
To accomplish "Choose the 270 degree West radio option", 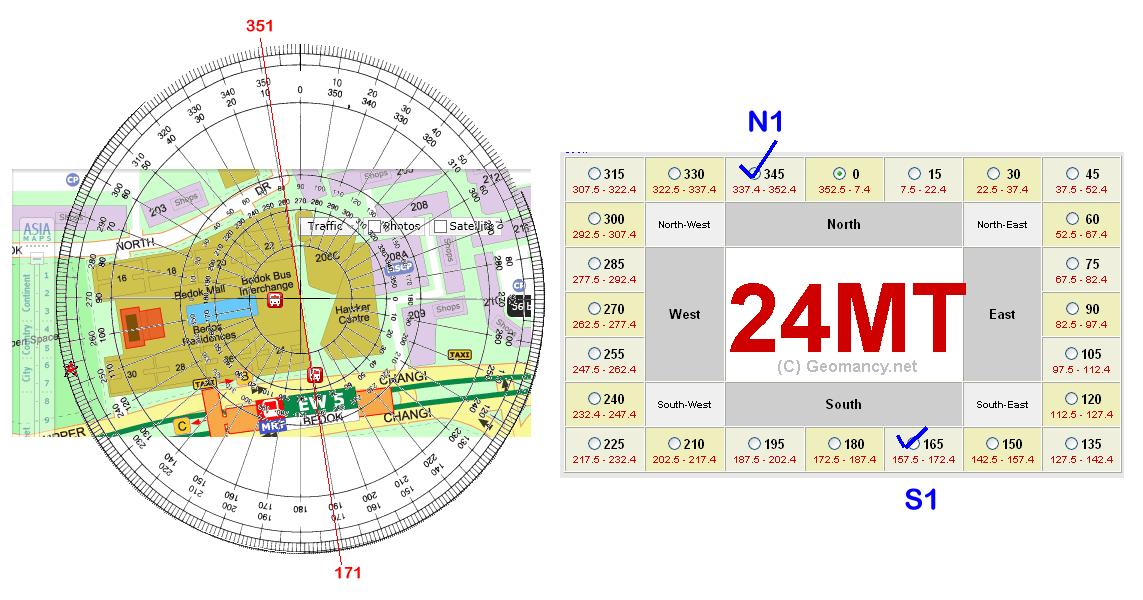I will coord(595,309).
